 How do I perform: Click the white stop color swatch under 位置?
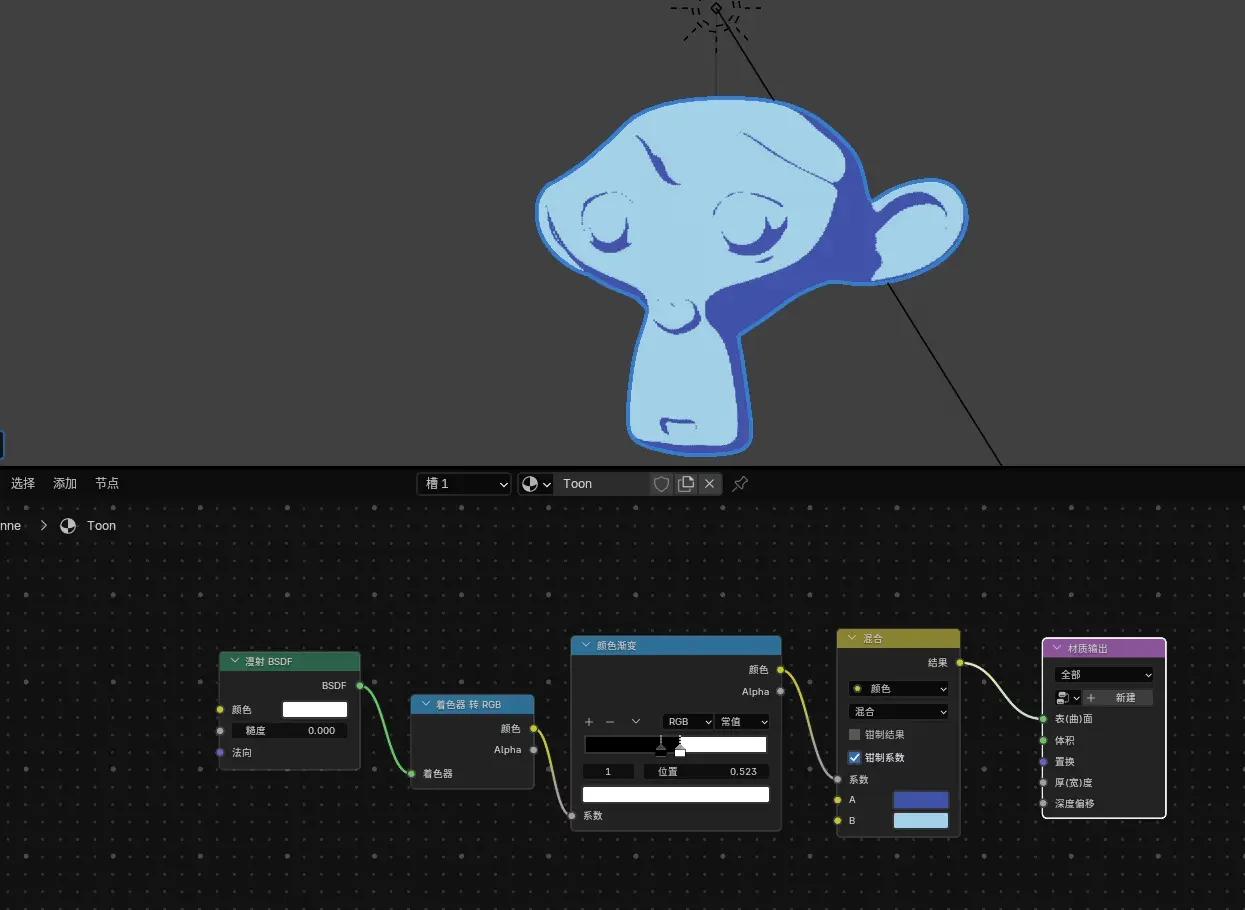click(676, 795)
